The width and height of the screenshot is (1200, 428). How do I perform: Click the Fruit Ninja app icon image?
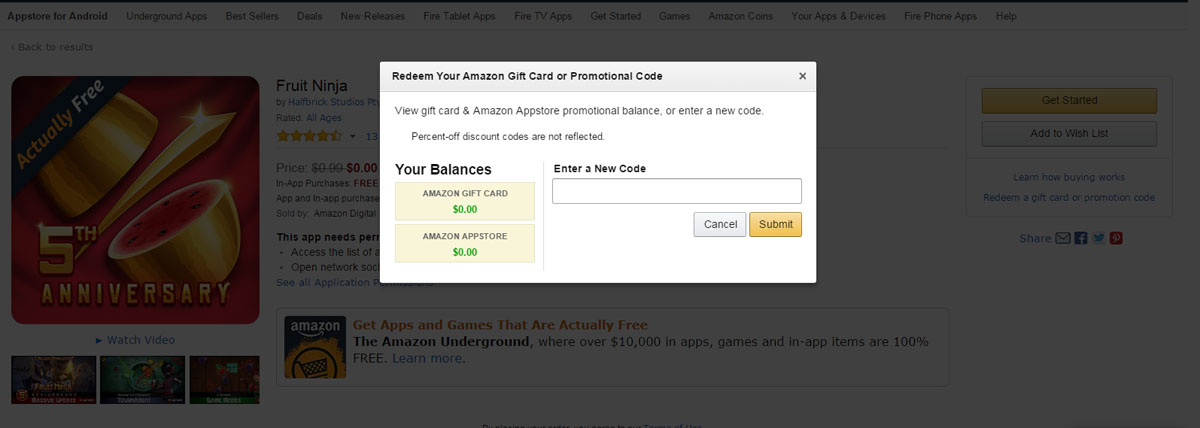click(x=135, y=200)
